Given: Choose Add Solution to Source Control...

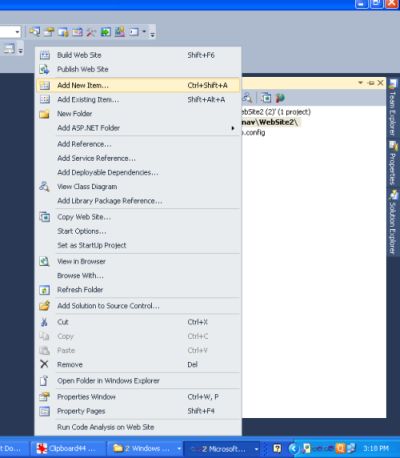Looking at the screenshot, I should 138,306.
